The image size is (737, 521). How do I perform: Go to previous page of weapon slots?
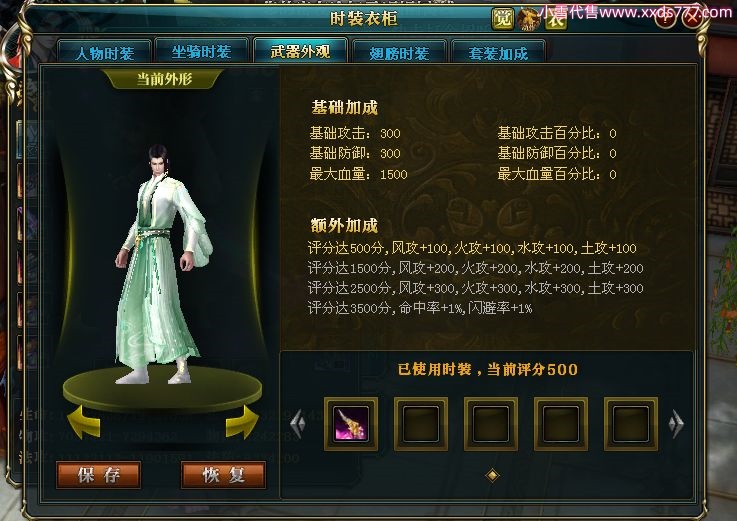[298, 424]
